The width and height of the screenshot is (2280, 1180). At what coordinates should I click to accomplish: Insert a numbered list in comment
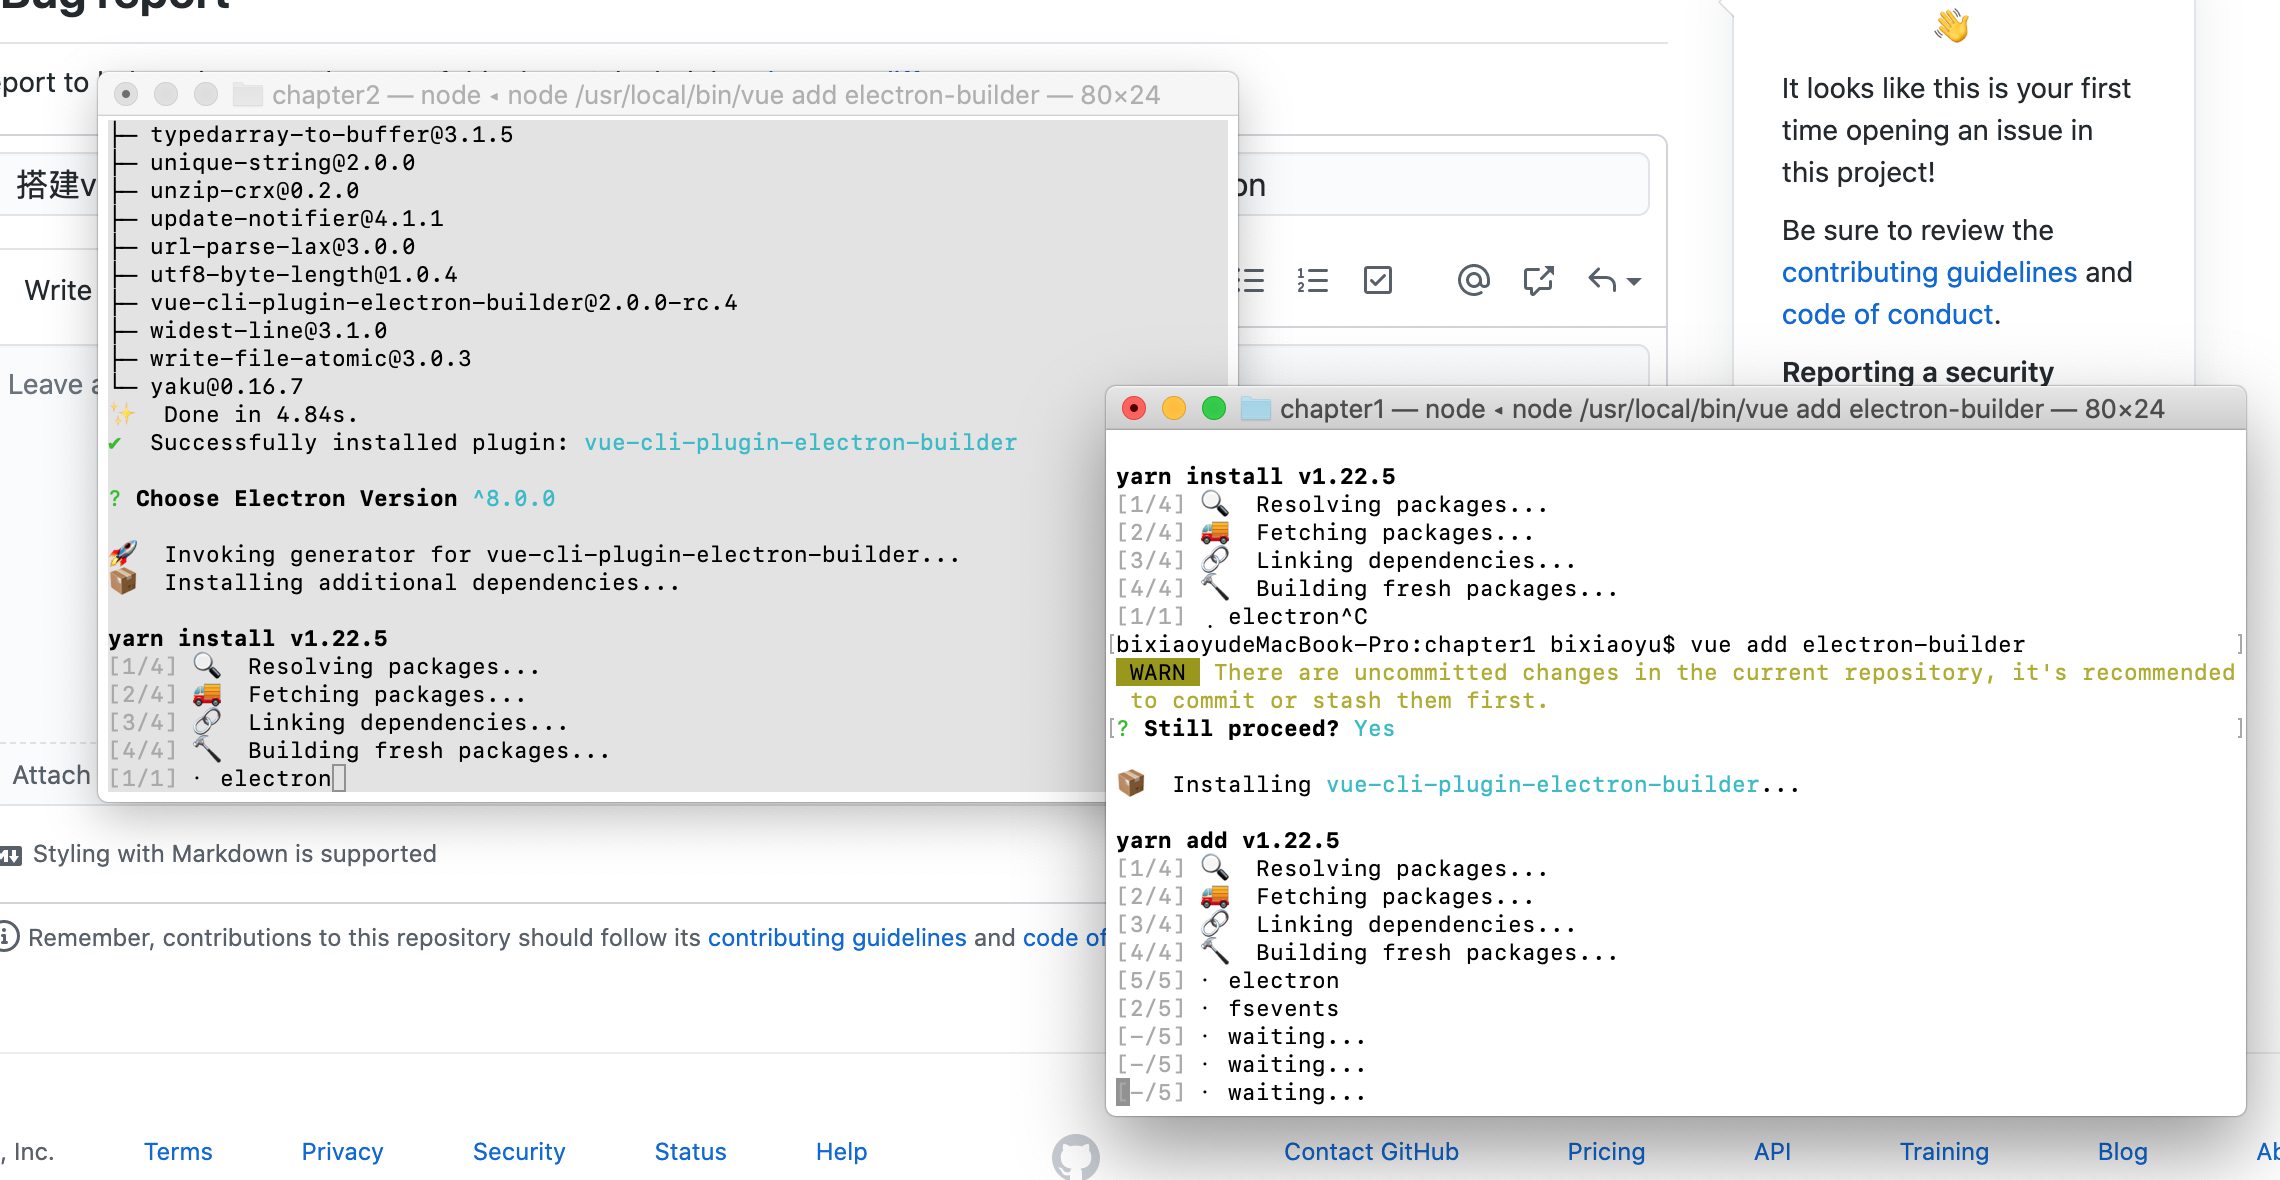pyautogui.click(x=1312, y=281)
